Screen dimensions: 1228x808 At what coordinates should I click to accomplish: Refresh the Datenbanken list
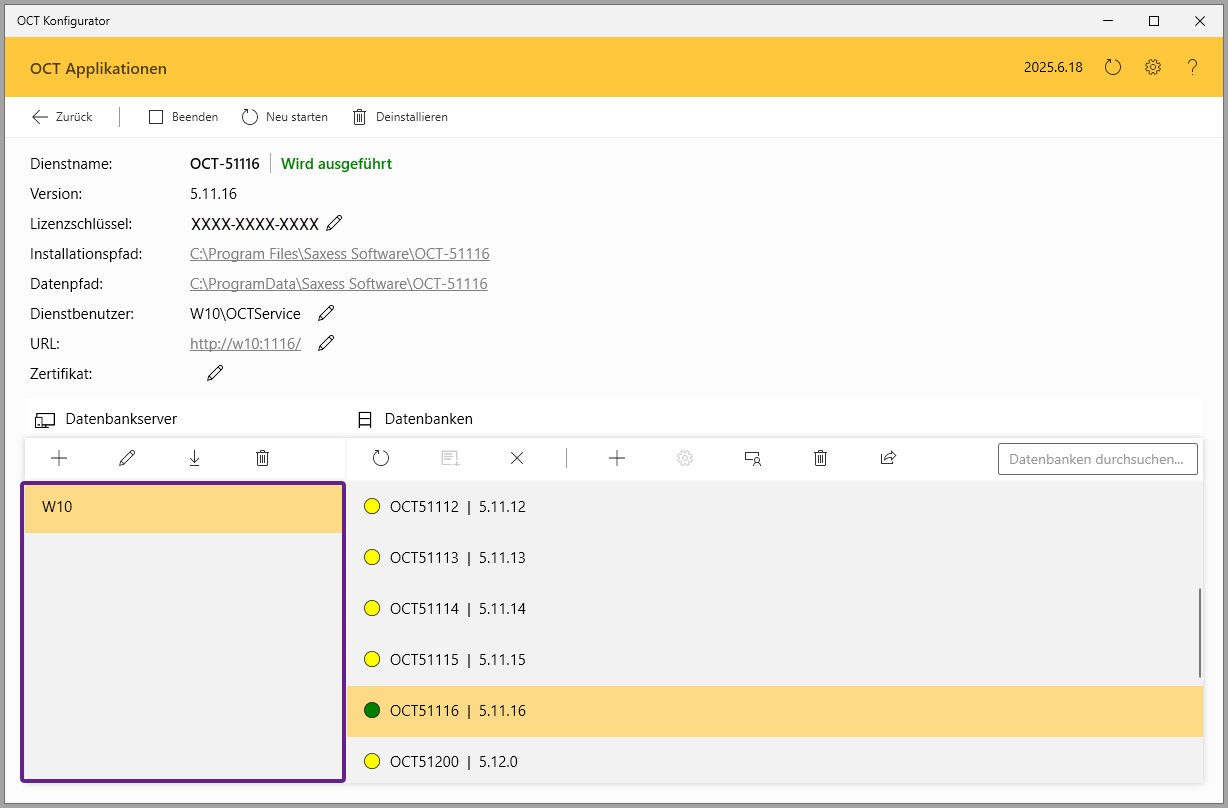(381, 458)
